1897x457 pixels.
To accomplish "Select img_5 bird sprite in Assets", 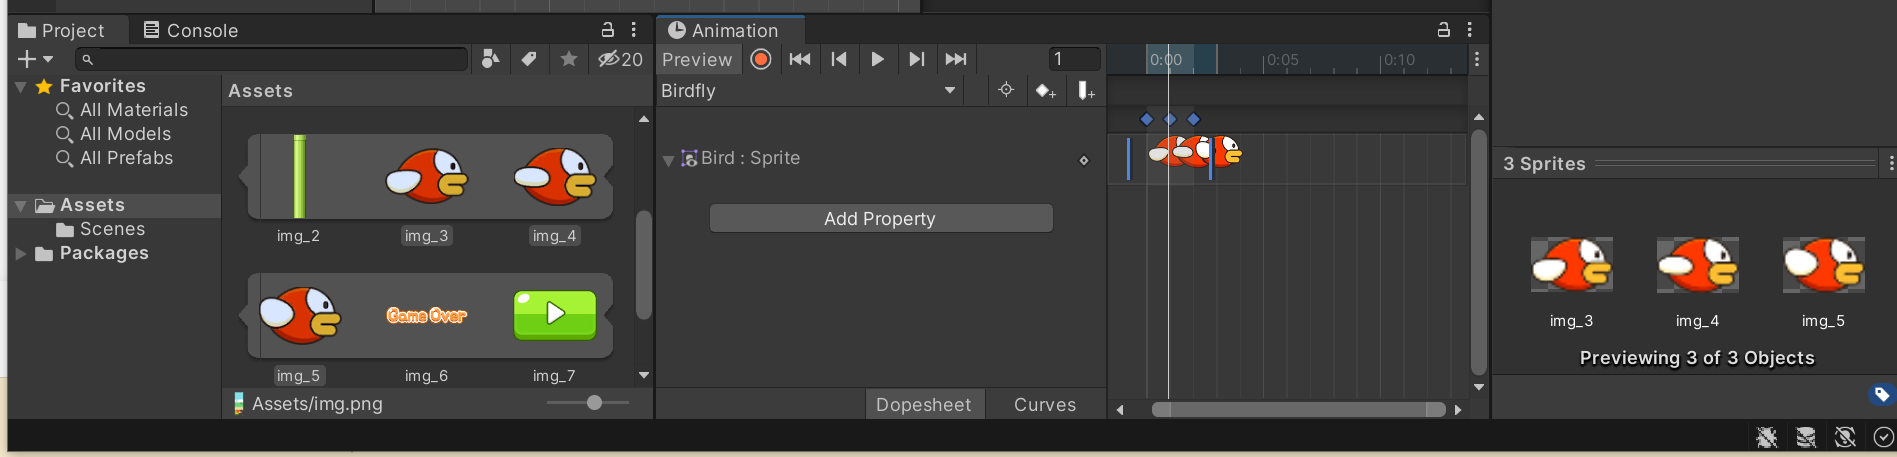I will 299,316.
